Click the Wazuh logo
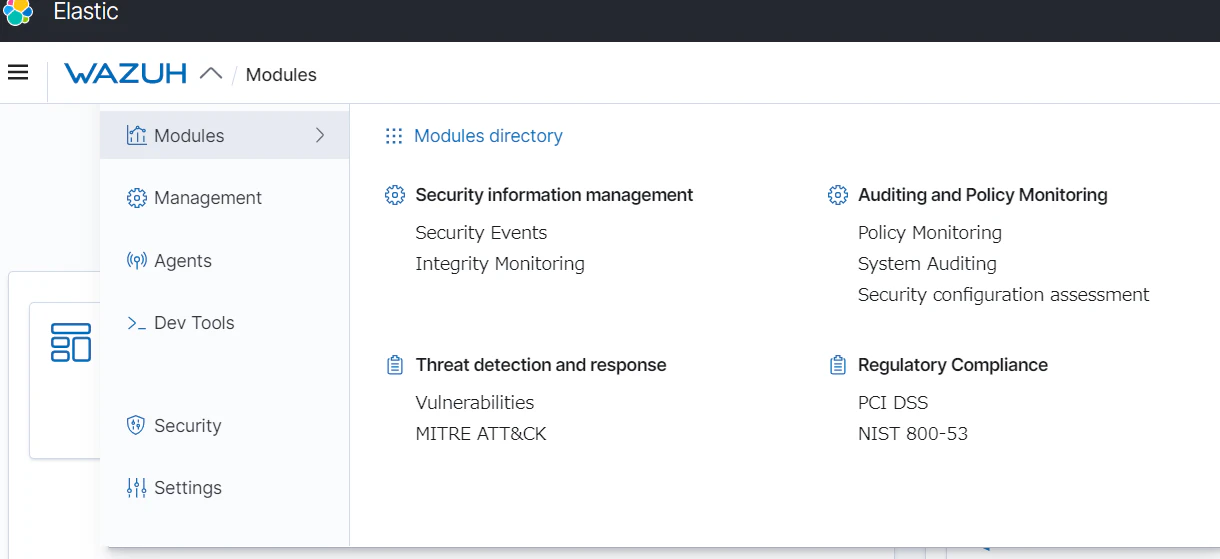Image resolution: width=1220 pixels, height=559 pixels. point(125,74)
